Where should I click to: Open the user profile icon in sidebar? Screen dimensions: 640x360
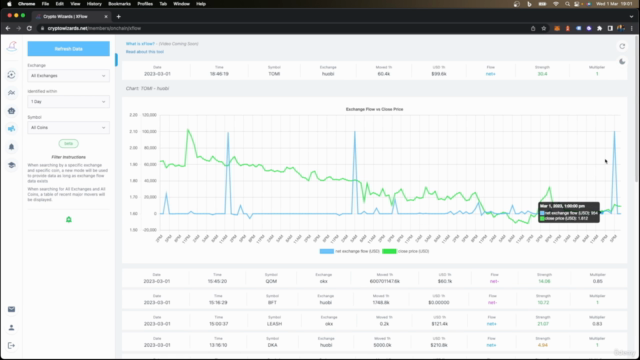click(11, 327)
